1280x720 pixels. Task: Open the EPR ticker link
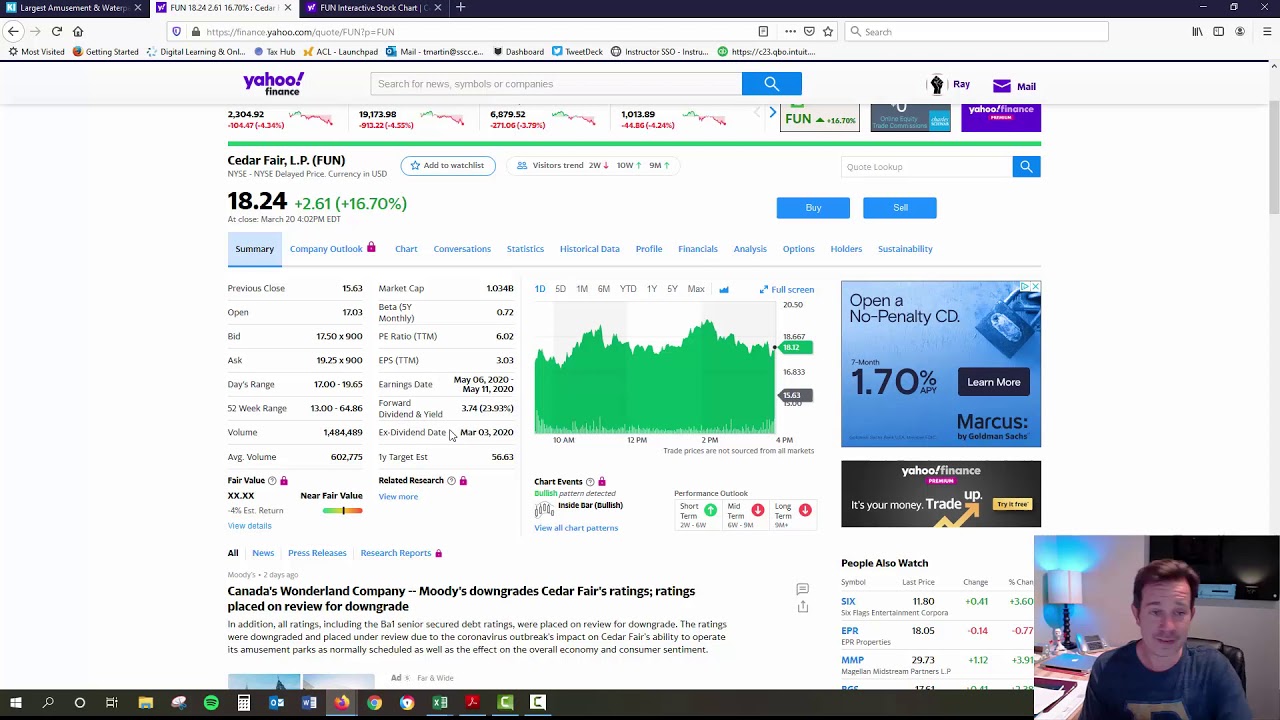[850, 631]
